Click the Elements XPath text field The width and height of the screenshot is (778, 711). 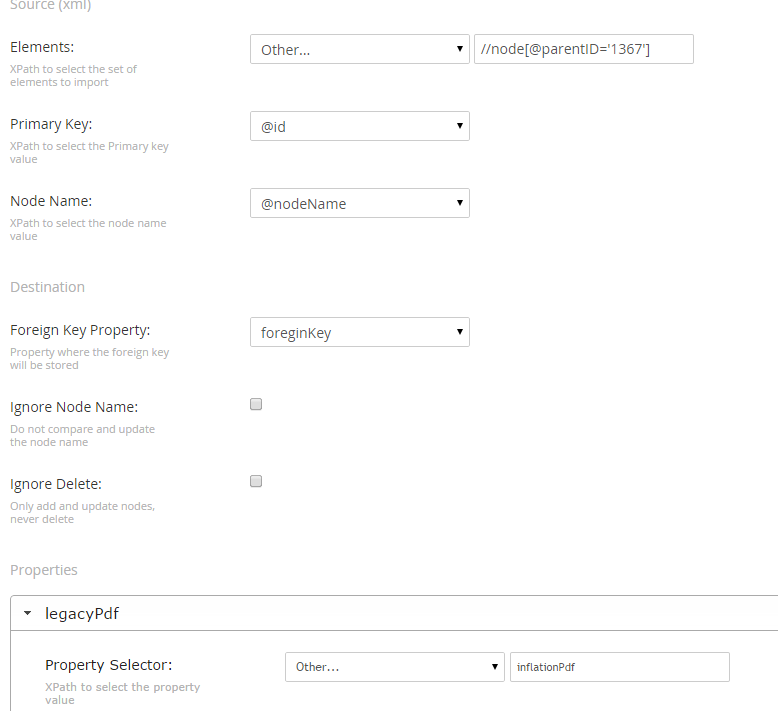tap(584, 49)
